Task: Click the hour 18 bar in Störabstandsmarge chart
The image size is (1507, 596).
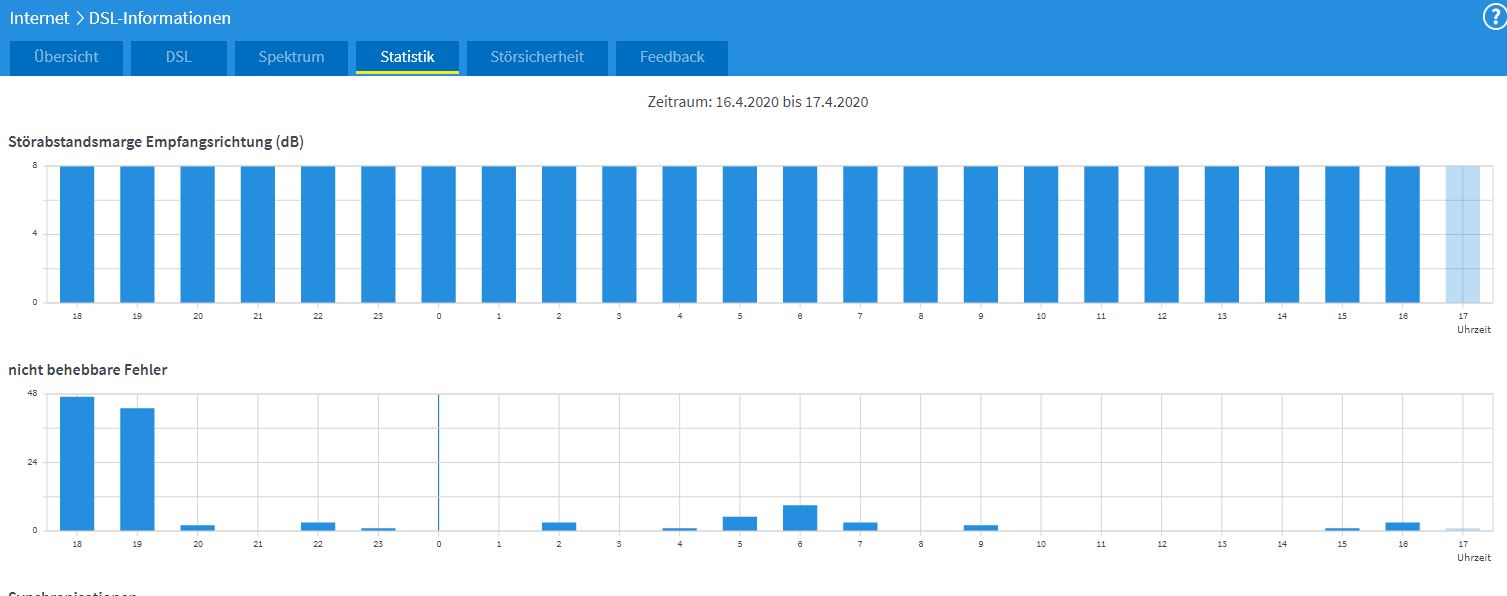Action: 77,234
